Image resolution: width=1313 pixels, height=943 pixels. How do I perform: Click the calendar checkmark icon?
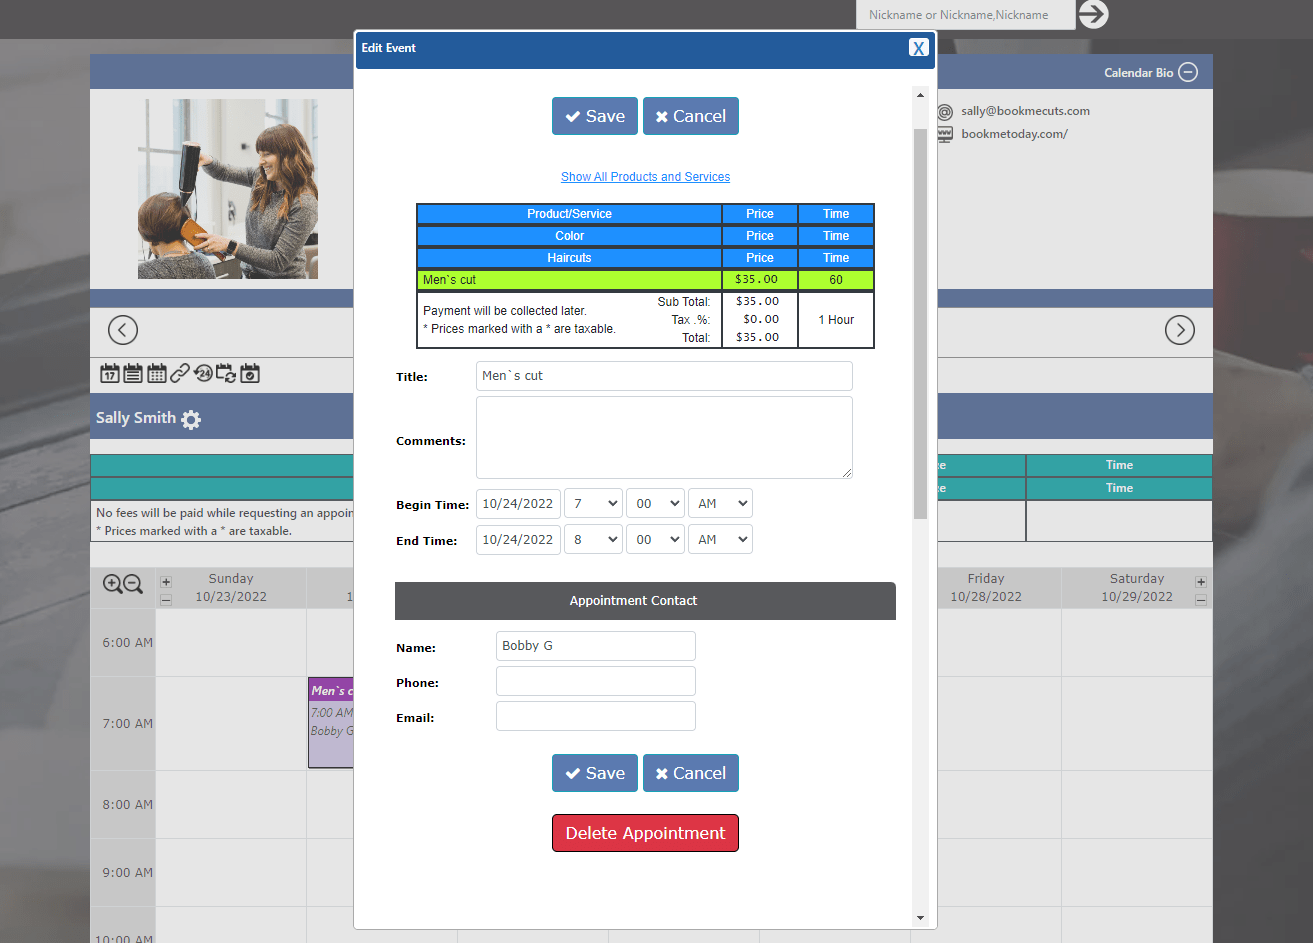click(x=250, y=374)
